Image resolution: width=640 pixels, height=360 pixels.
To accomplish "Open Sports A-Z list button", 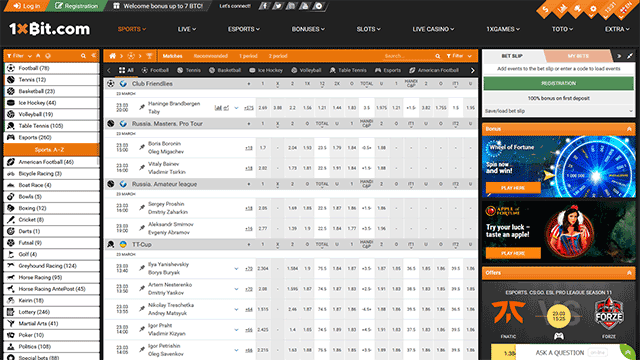I will click(51, 150).
